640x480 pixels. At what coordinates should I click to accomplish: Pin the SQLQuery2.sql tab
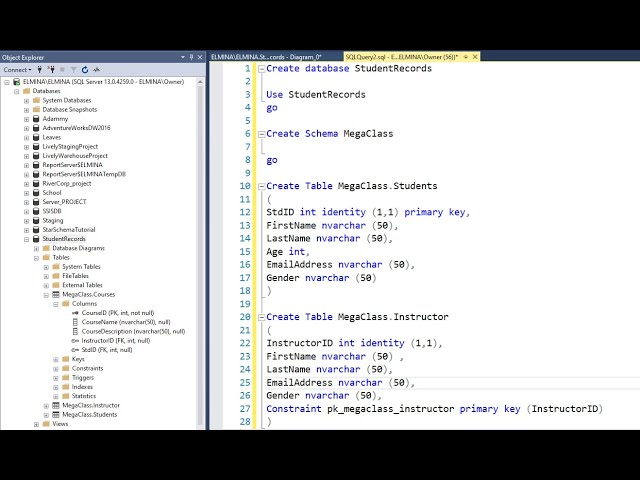(466, 57)
